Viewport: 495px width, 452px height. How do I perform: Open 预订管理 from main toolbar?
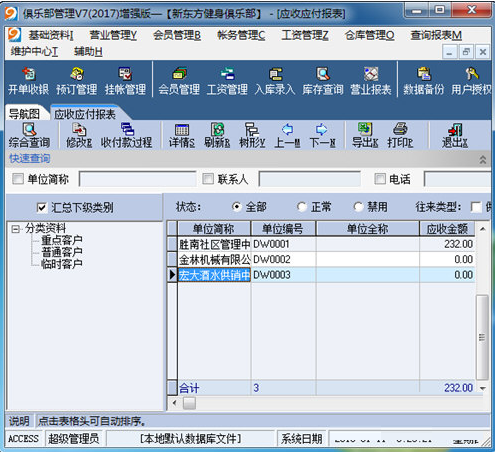pos(76,81)
